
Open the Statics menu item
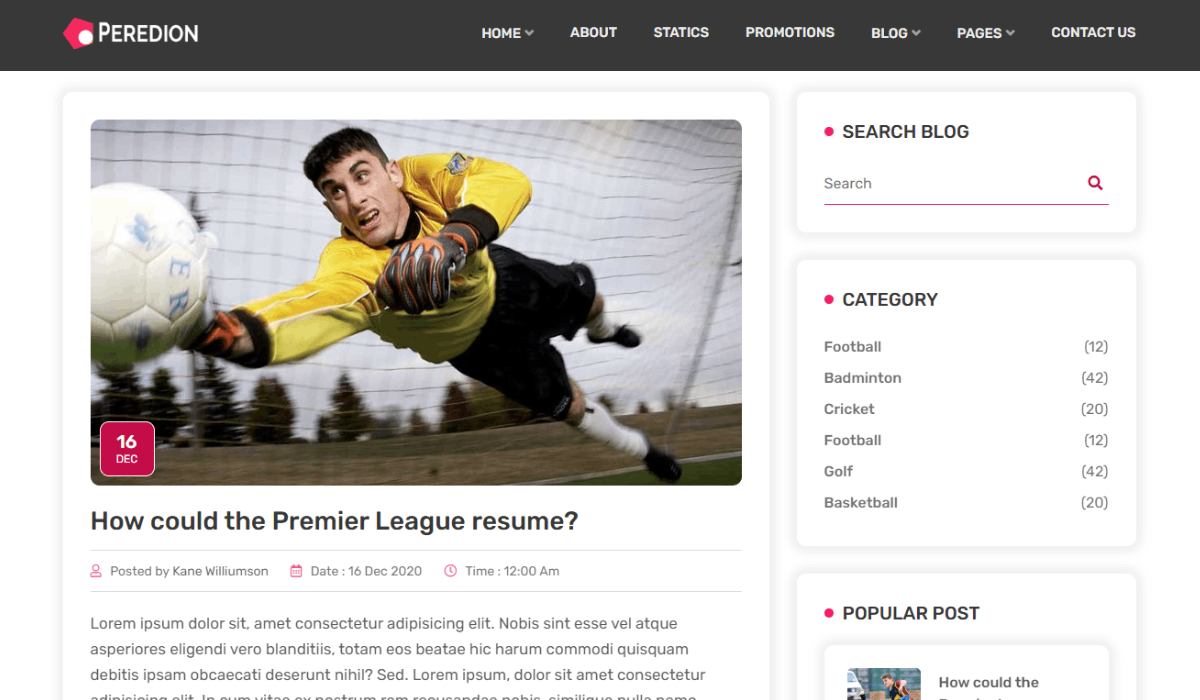tap(681, 32)
